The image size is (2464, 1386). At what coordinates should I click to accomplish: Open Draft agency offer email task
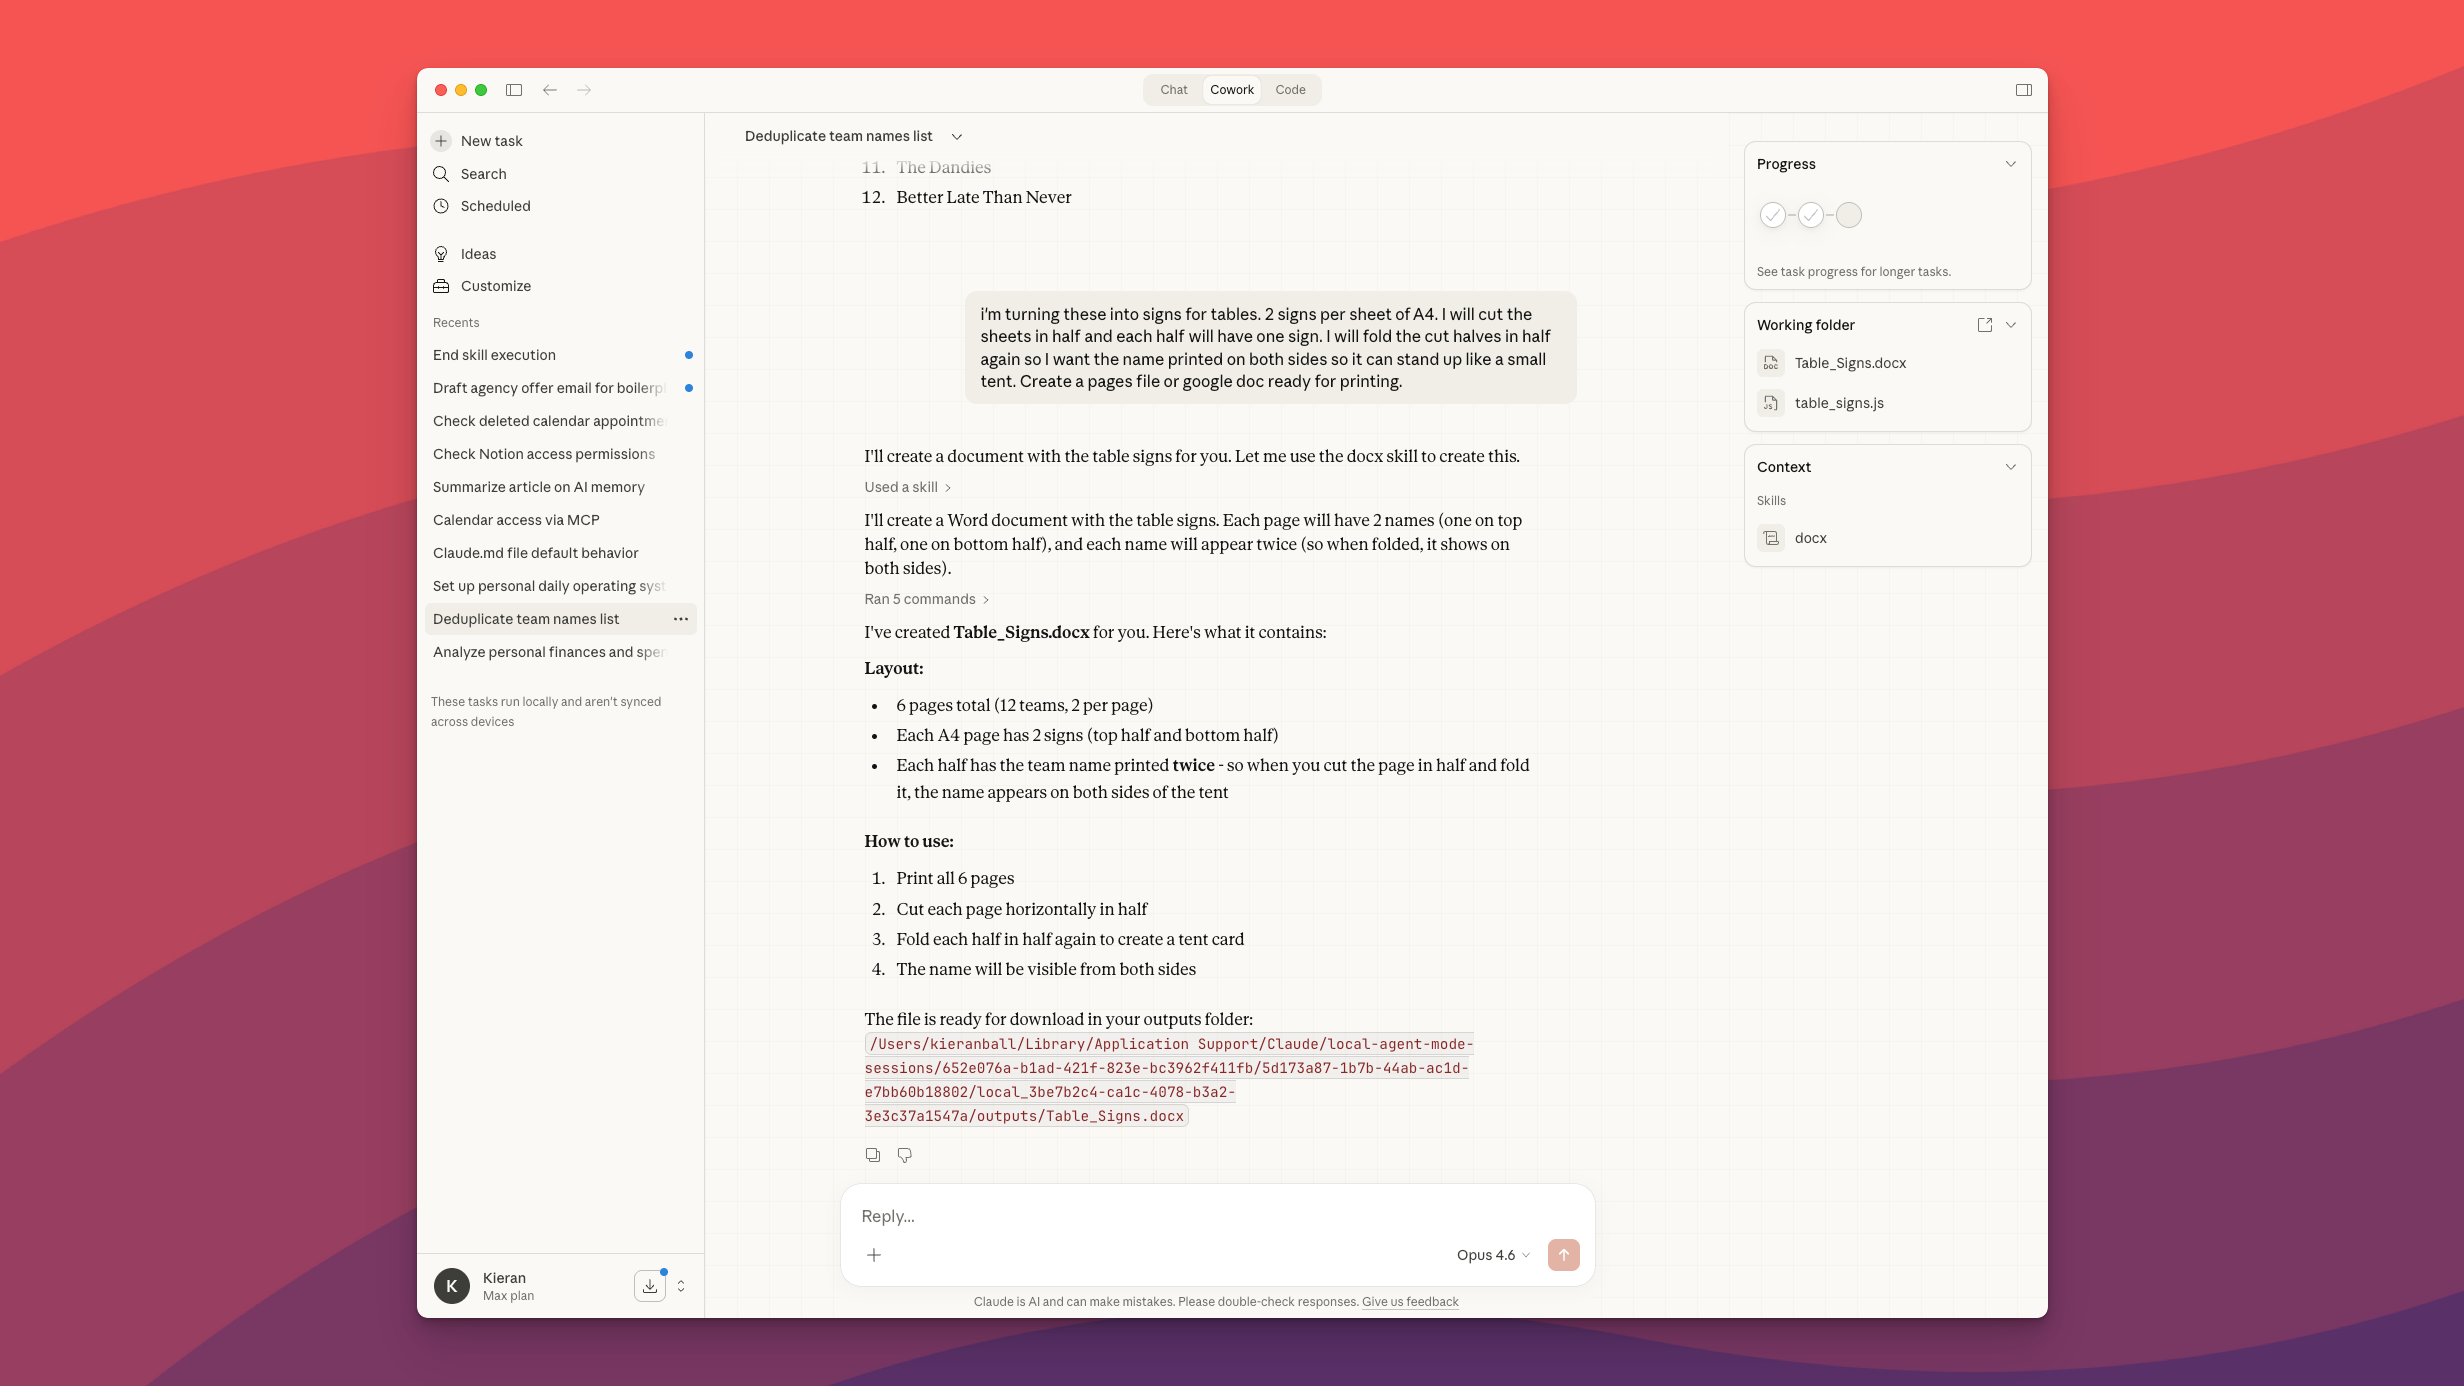pyautogui.click(x=561, y=388)
